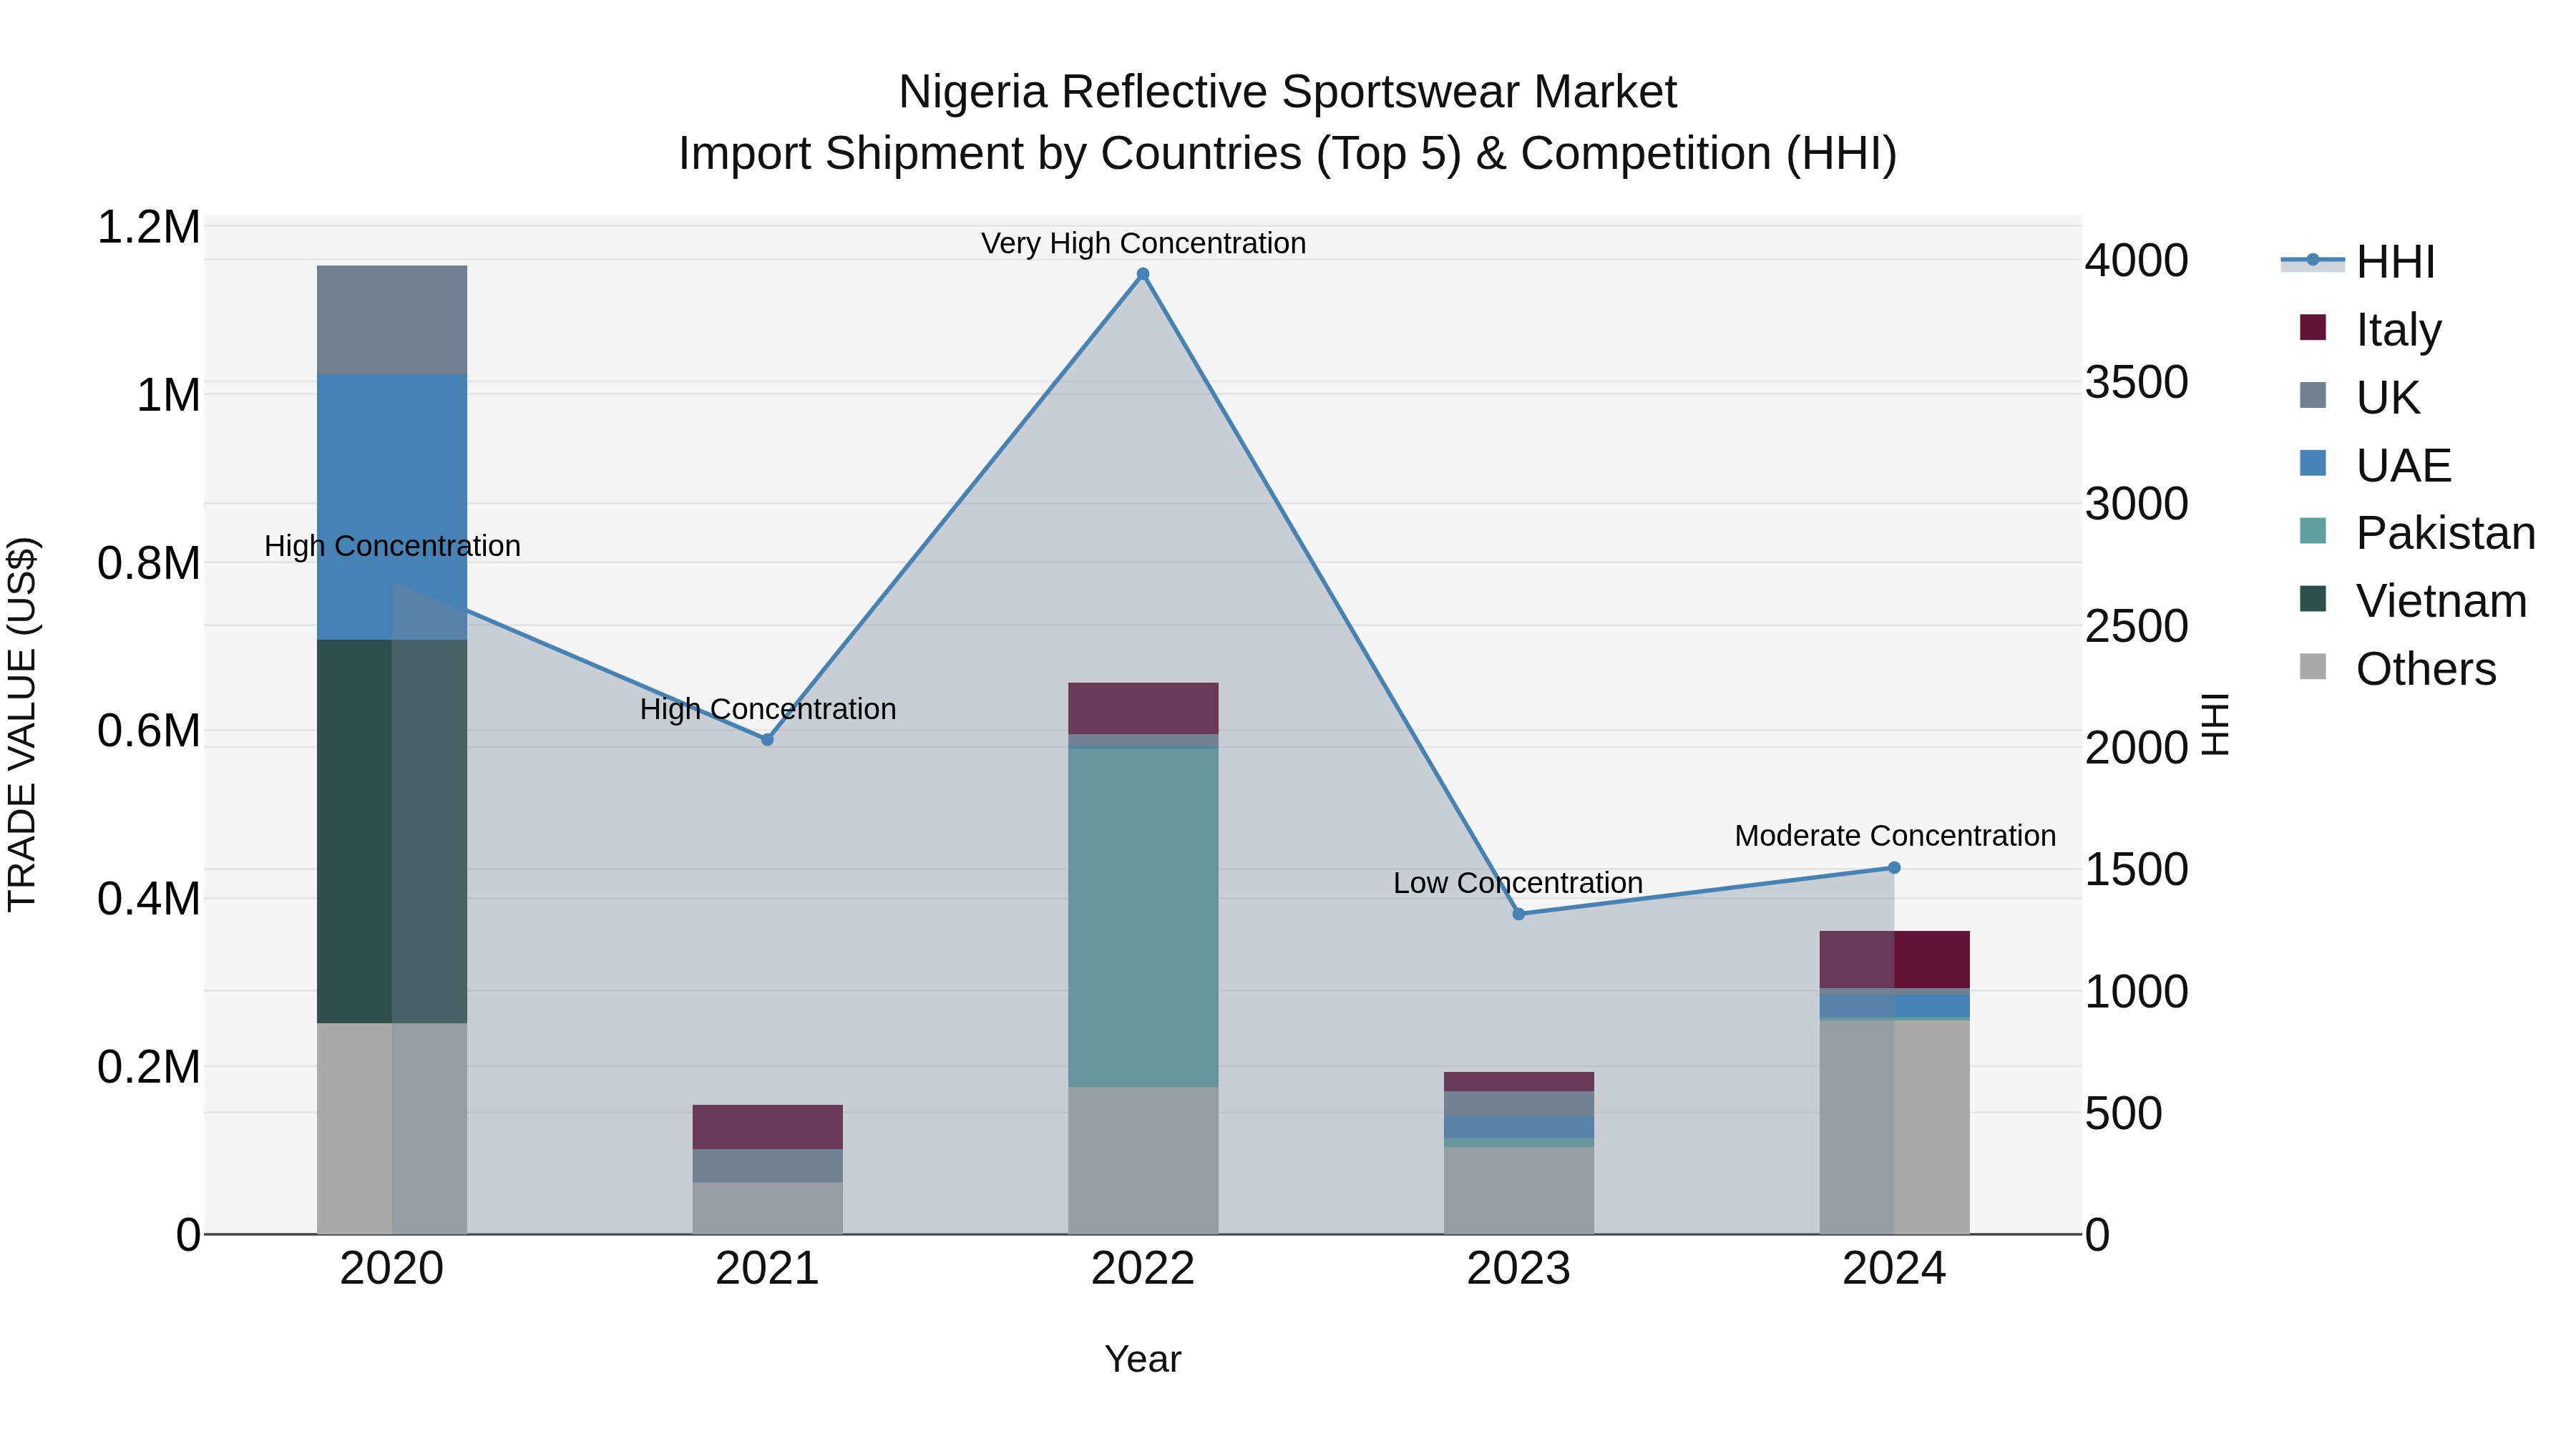Select the Others segment of the 2023 bar
This screenshot has height=1449, width=2576.
pos(1519,1190)
